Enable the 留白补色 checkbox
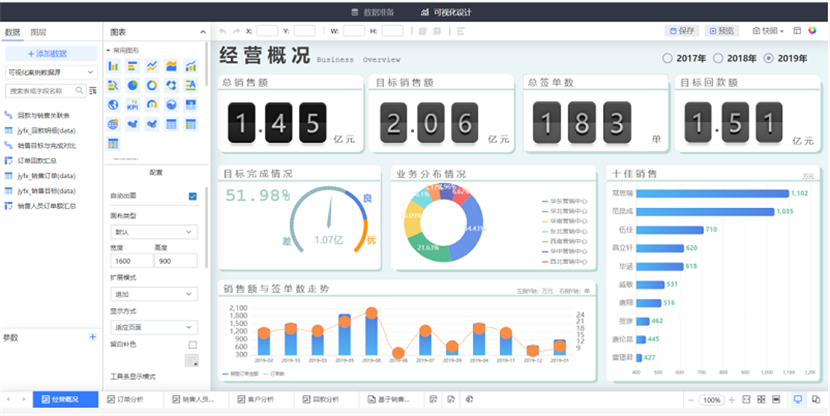This screenshot has height=416, width=830. [192, 344]
